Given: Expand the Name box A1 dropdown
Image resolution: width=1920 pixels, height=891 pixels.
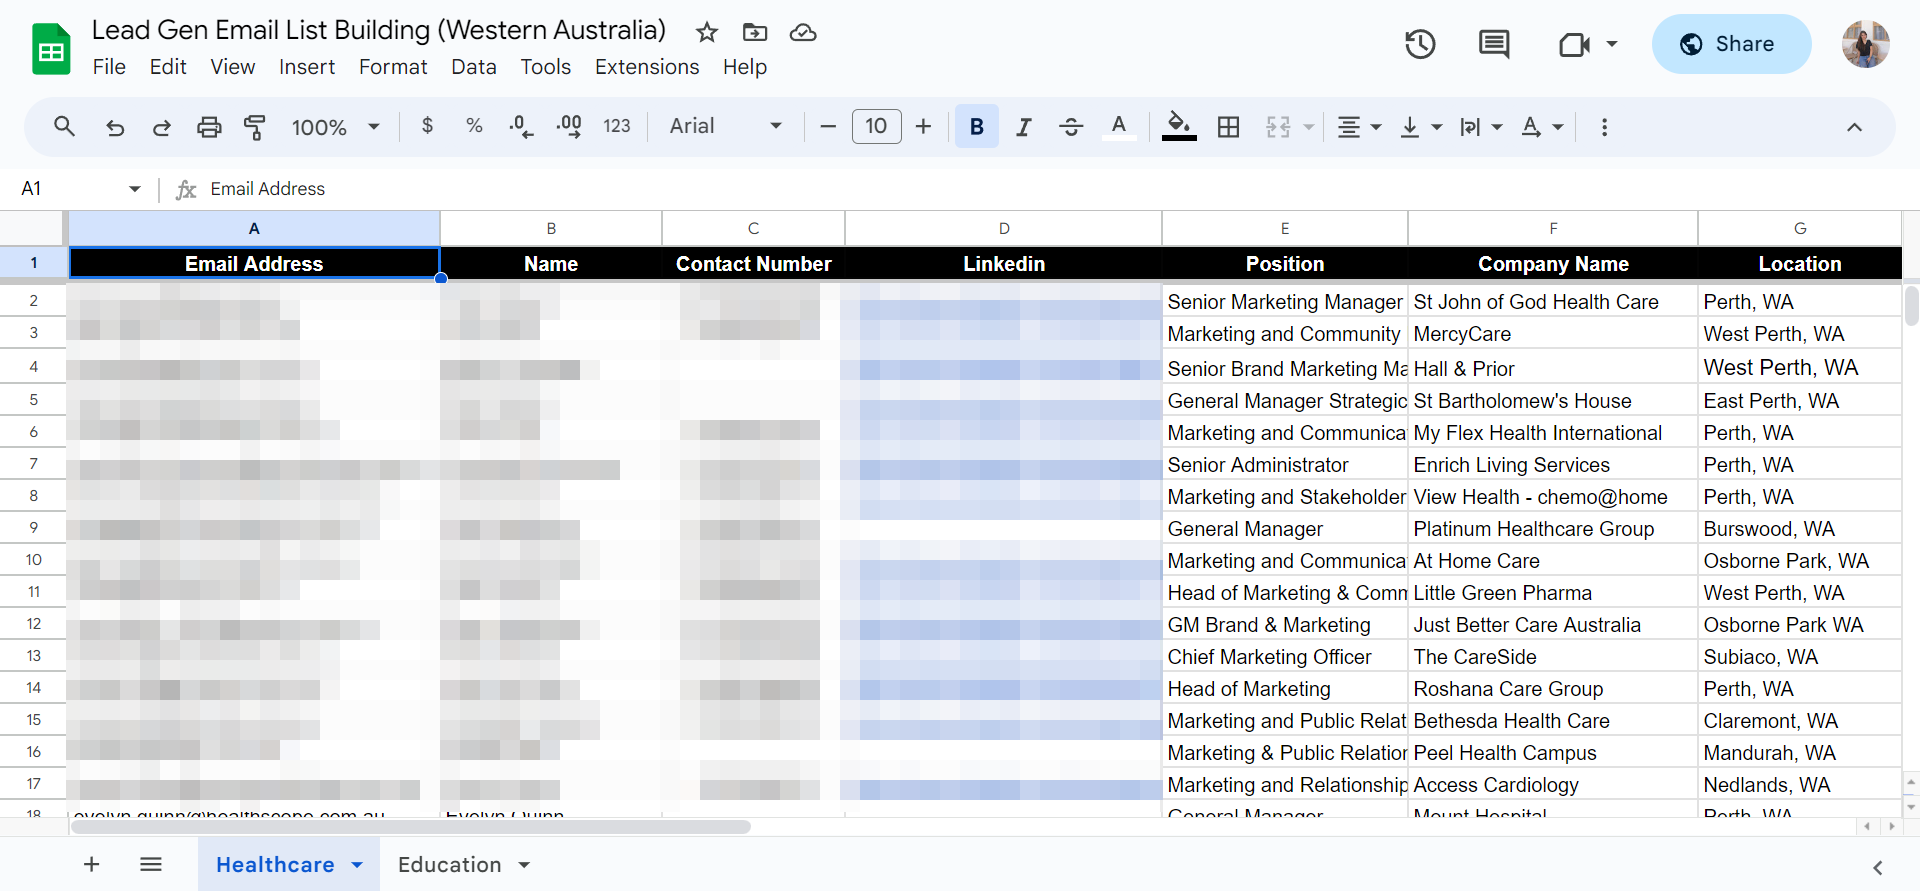Looking at the screenshot, I should click(135, 189).
